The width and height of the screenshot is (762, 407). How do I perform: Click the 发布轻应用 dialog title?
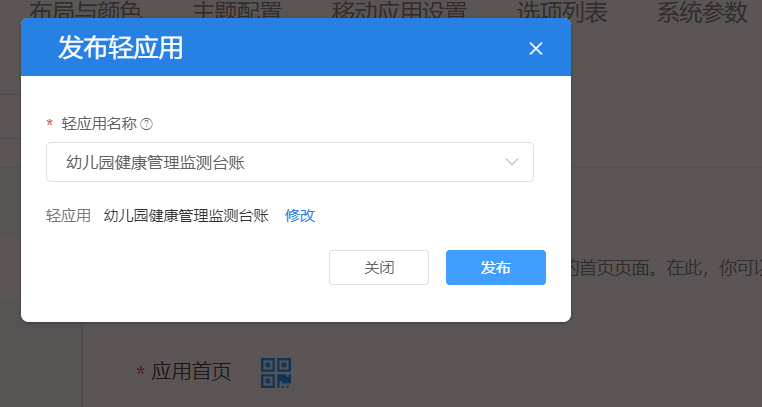[x=121, y=48]
